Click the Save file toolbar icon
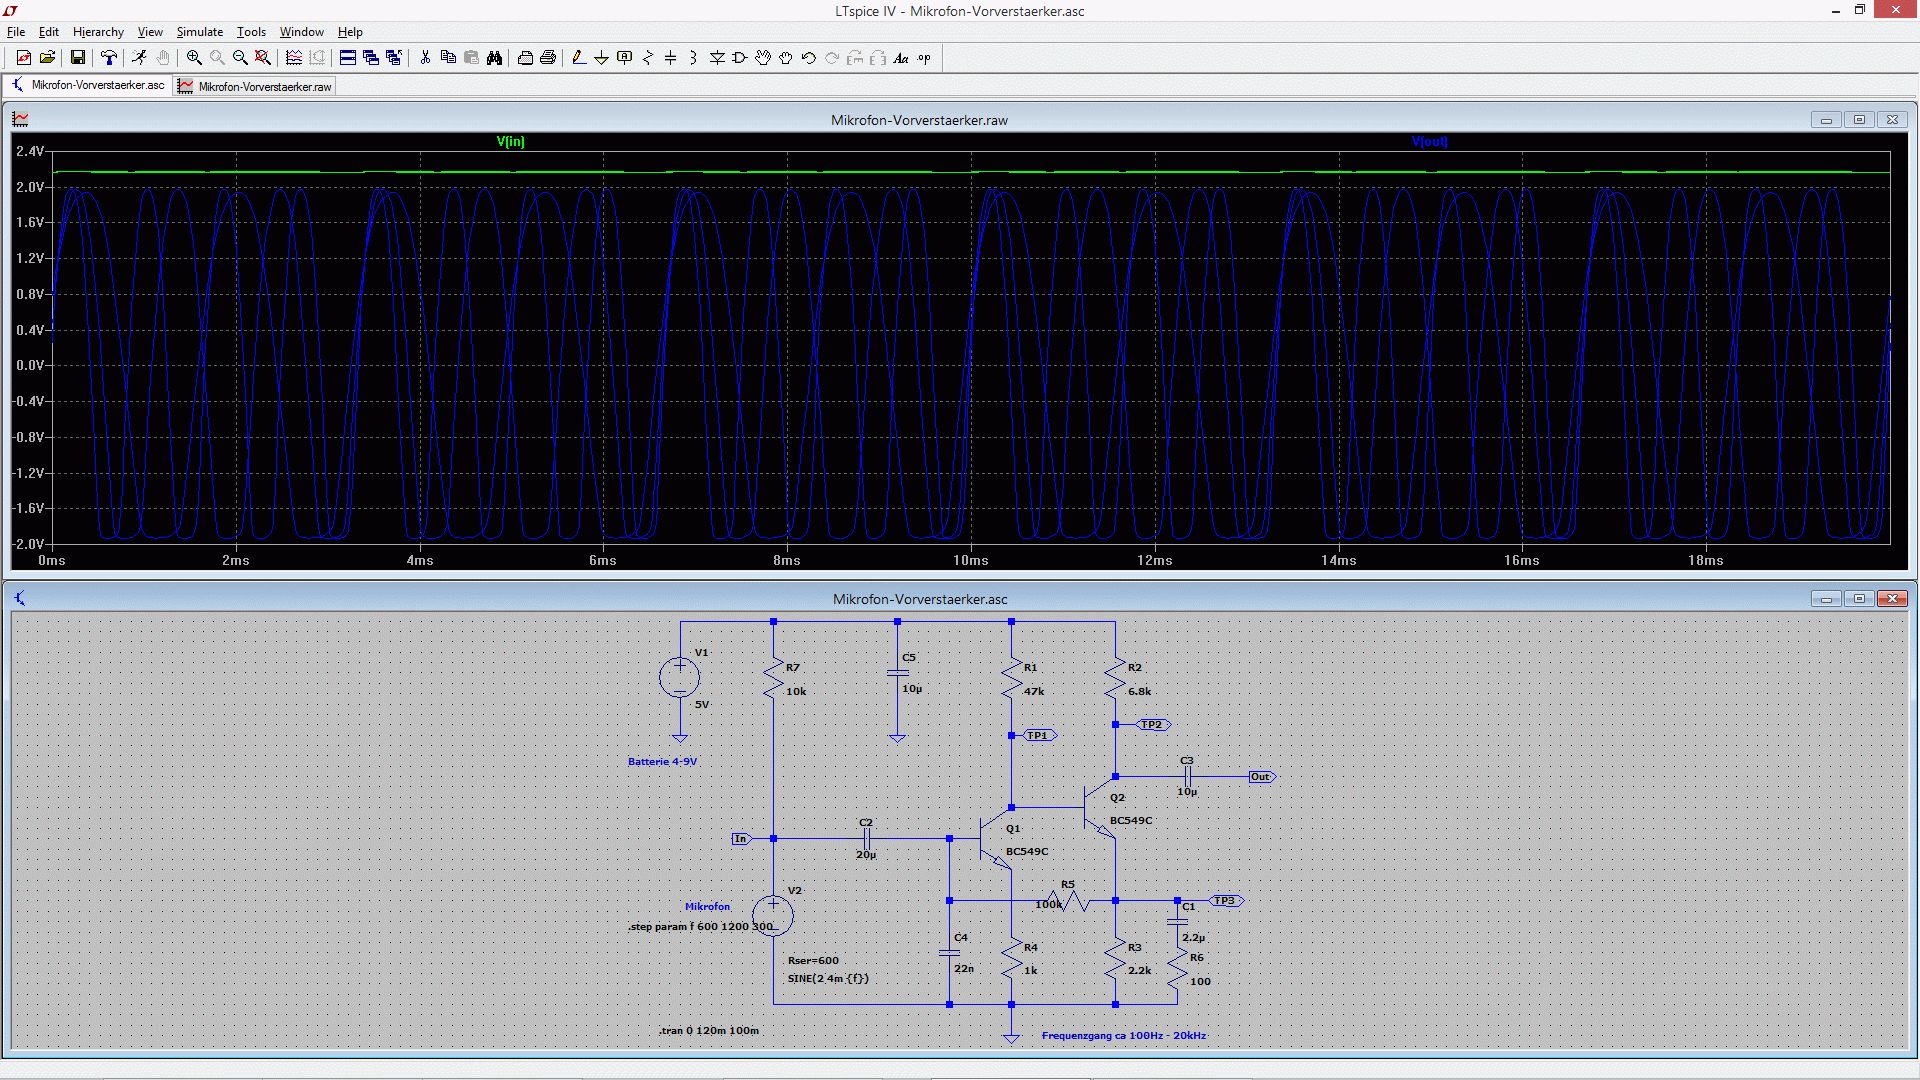 coord(77,58)
